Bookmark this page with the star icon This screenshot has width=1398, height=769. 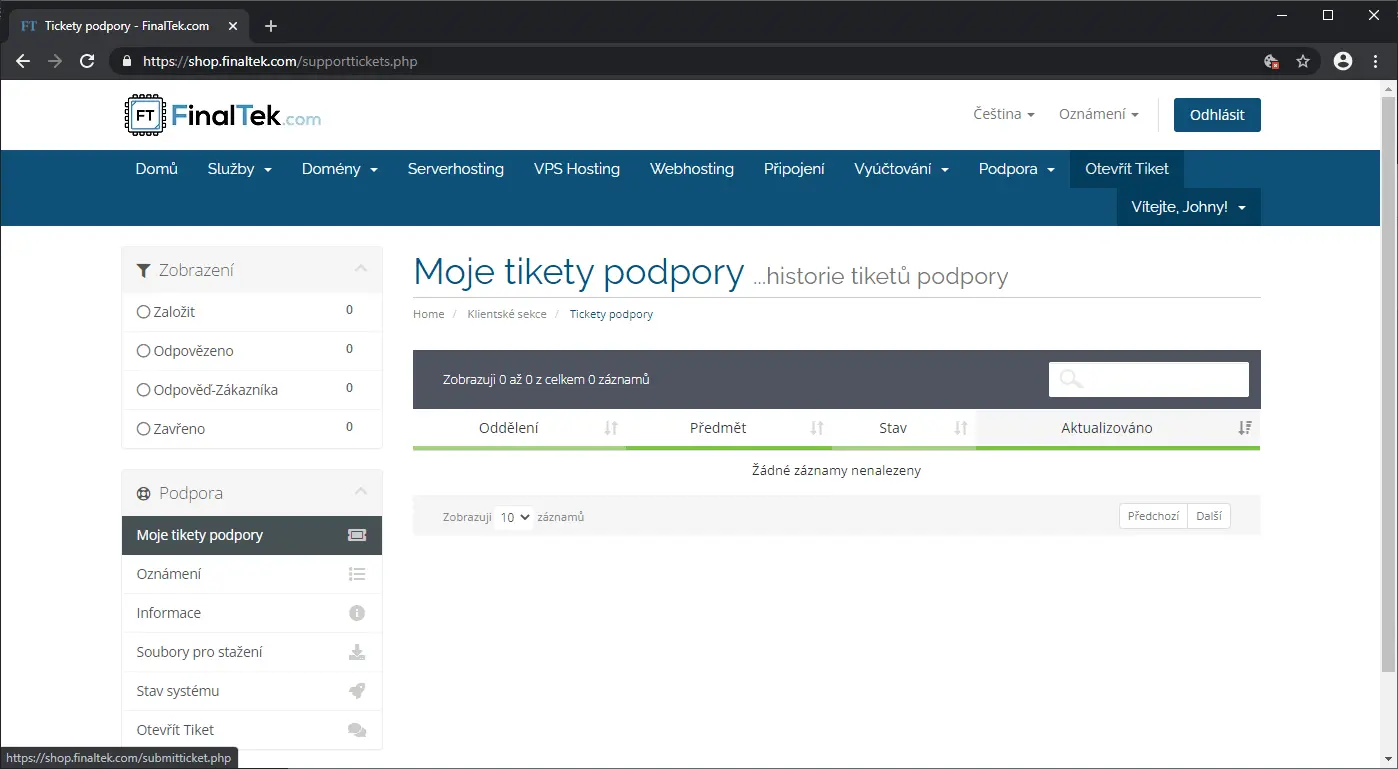click(1303, 61)
